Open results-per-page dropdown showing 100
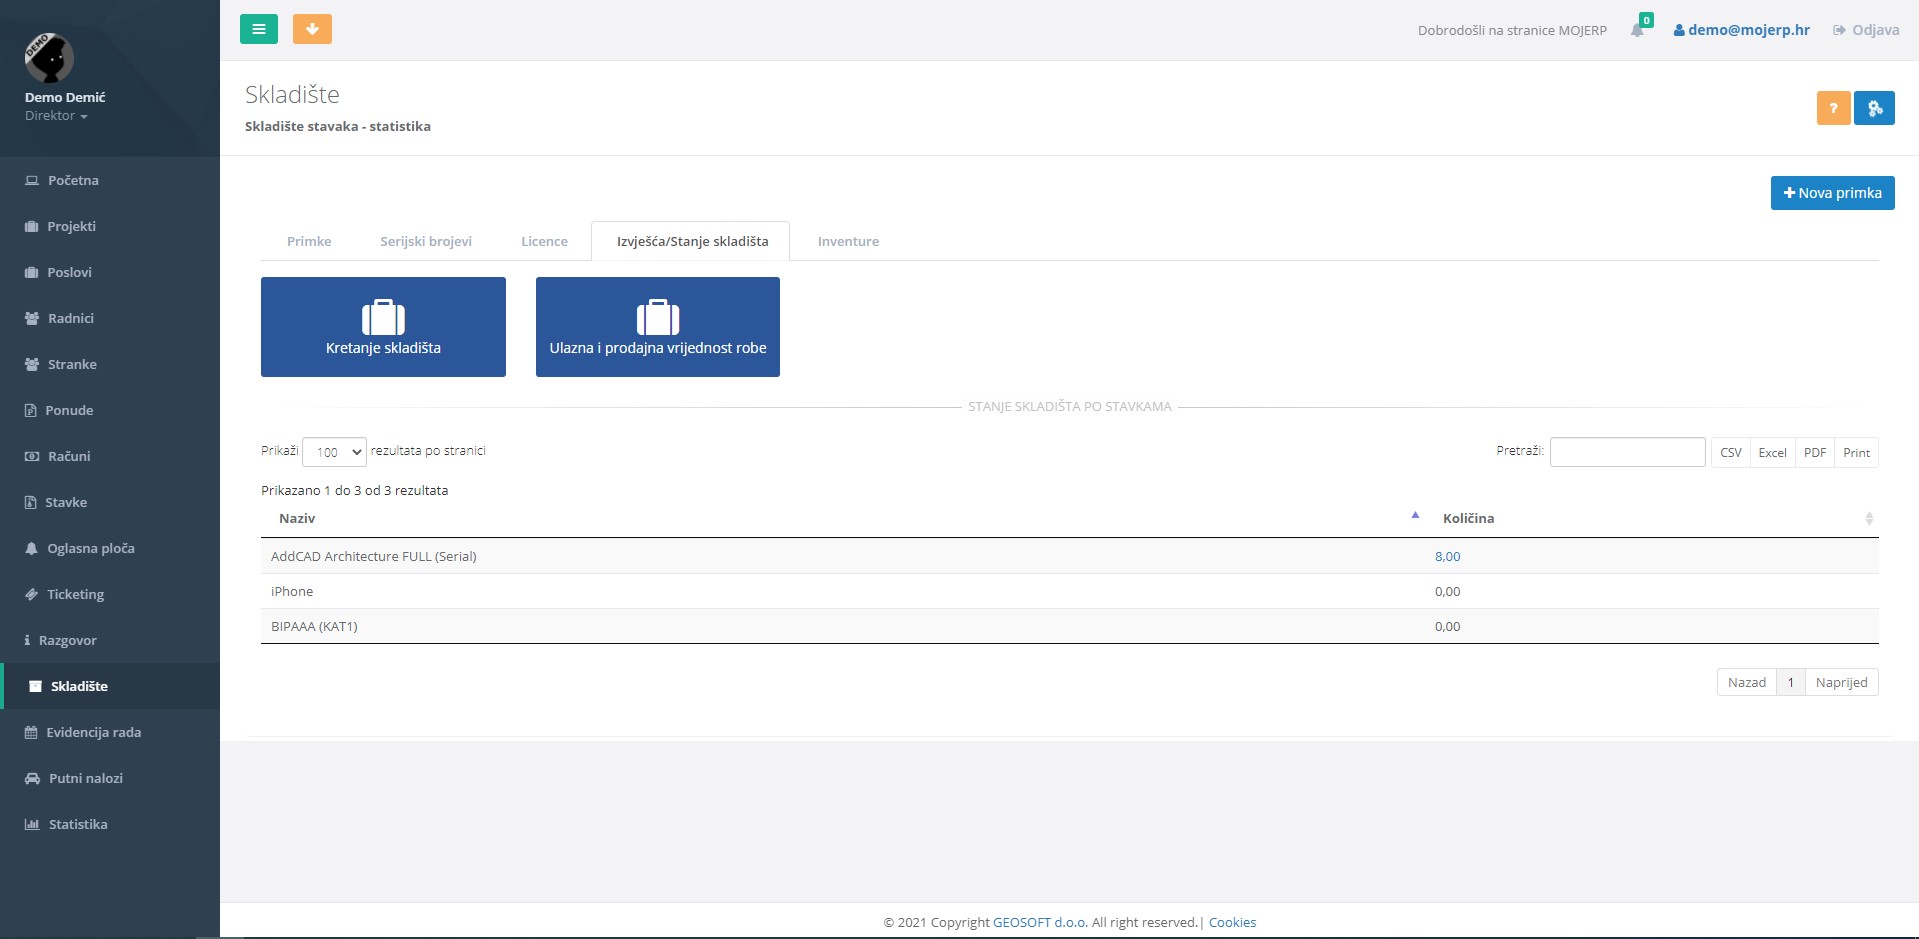The height and width of the screenshot is (939, 1919). 334,452
